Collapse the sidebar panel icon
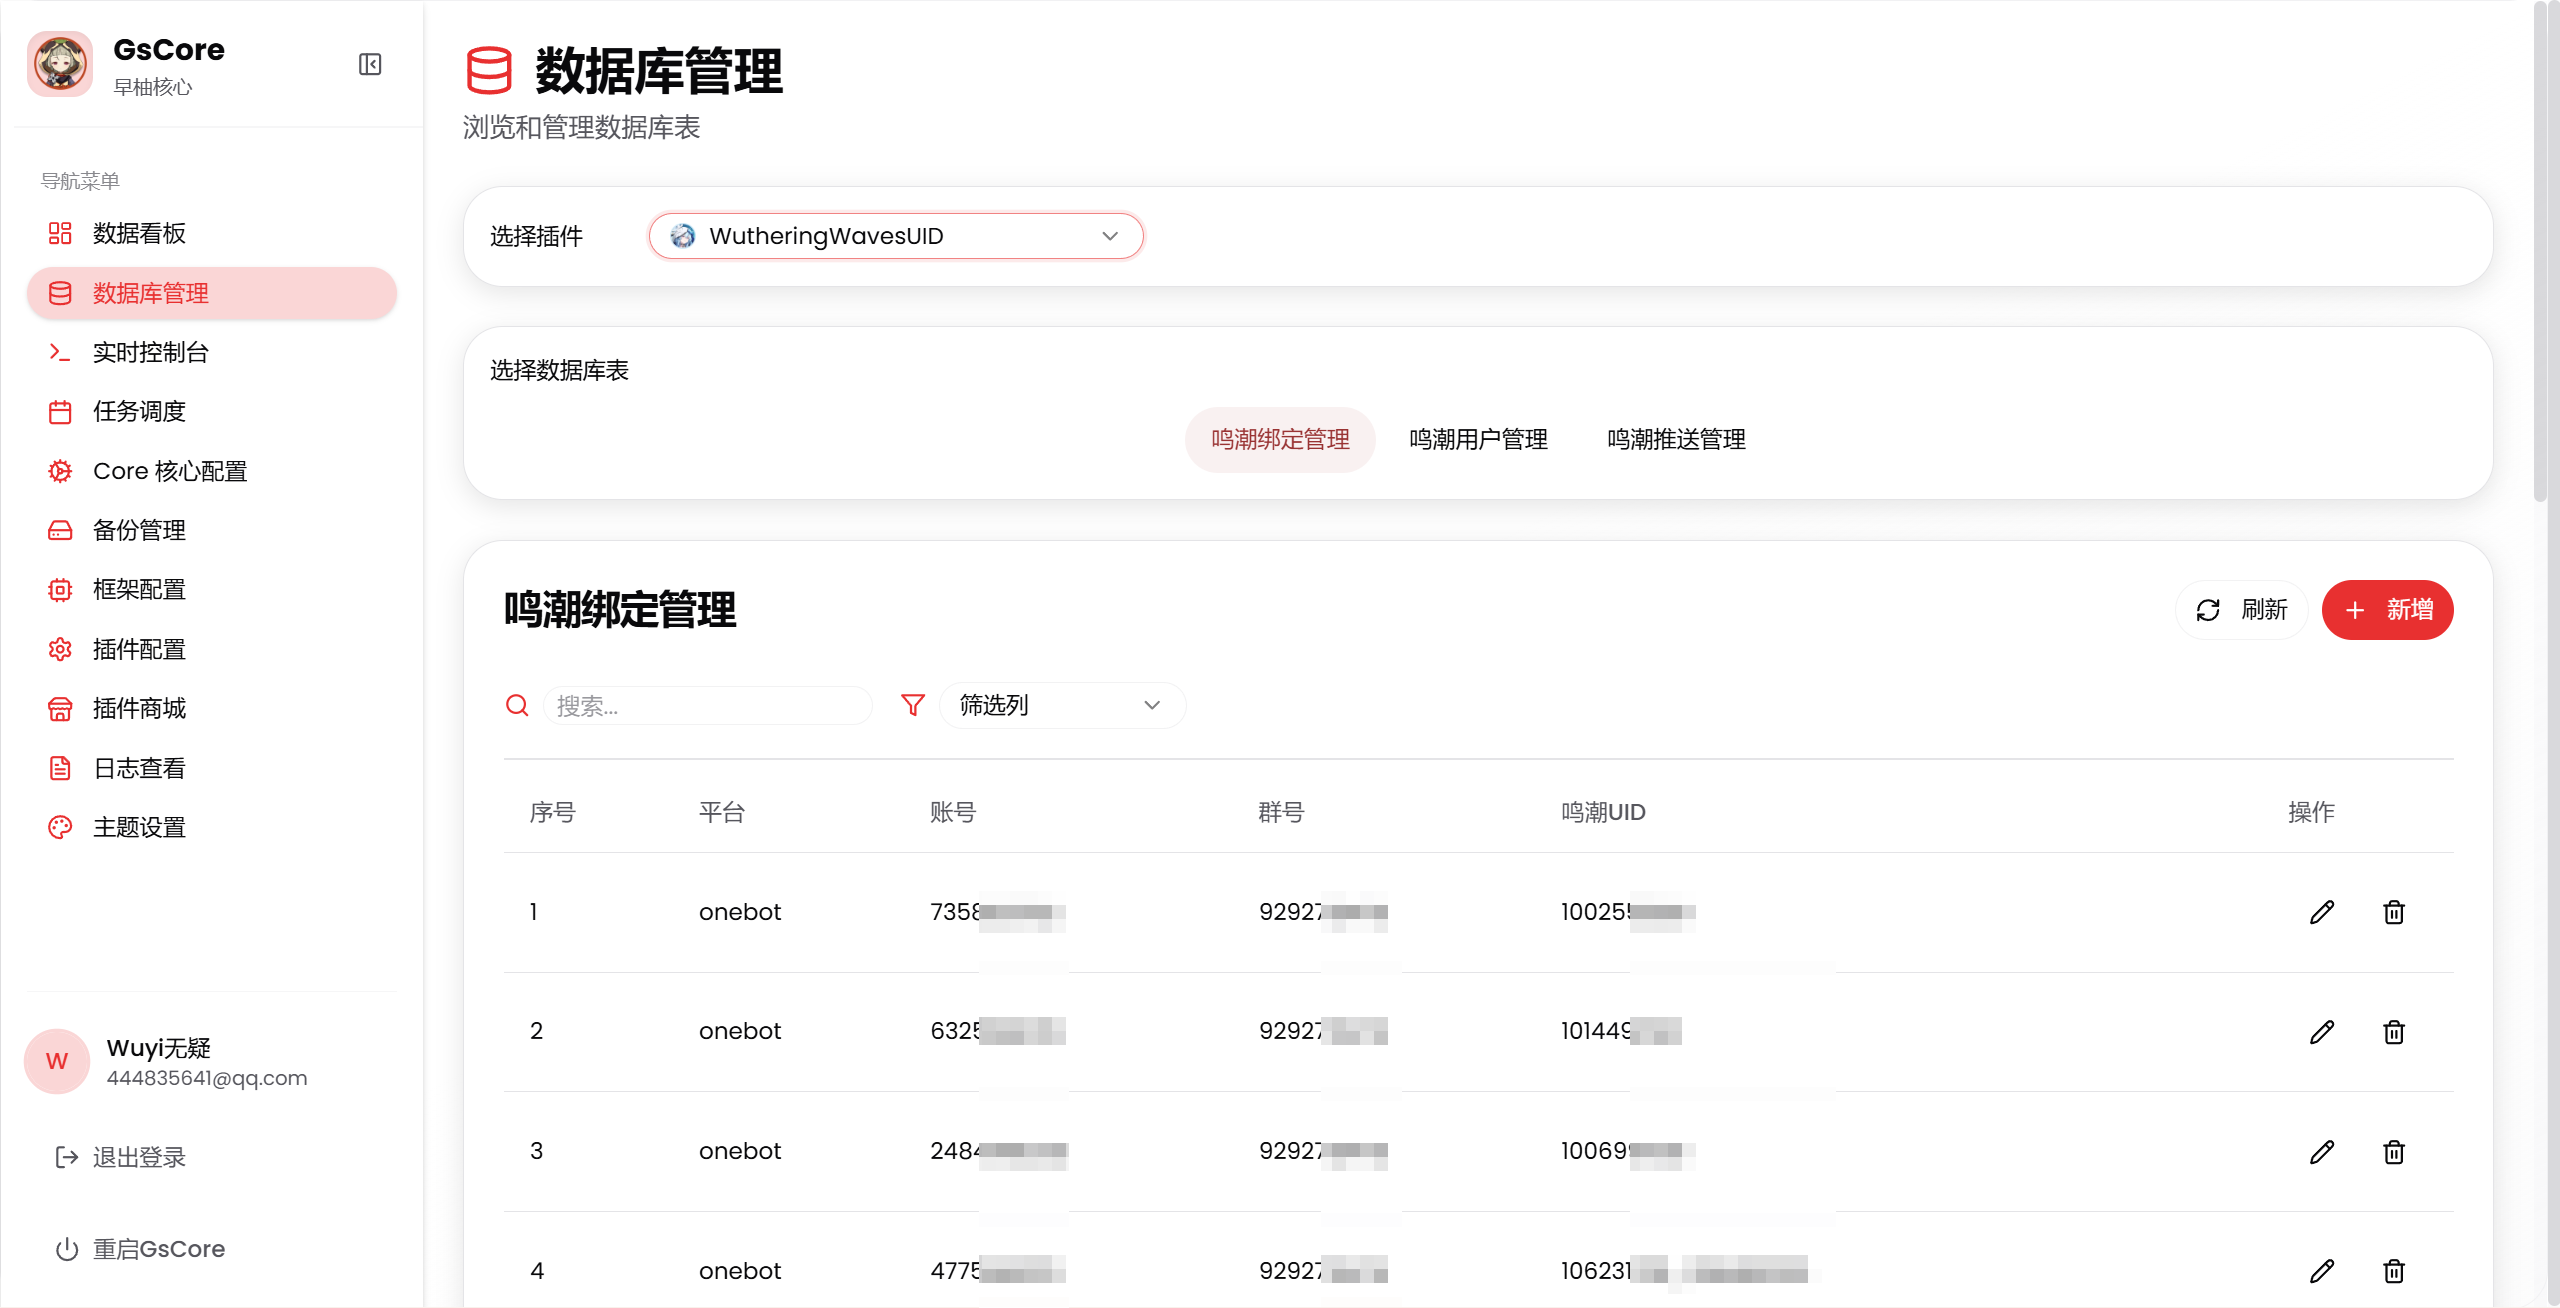Screen dimensions: 2560x1308 [370, 65]
